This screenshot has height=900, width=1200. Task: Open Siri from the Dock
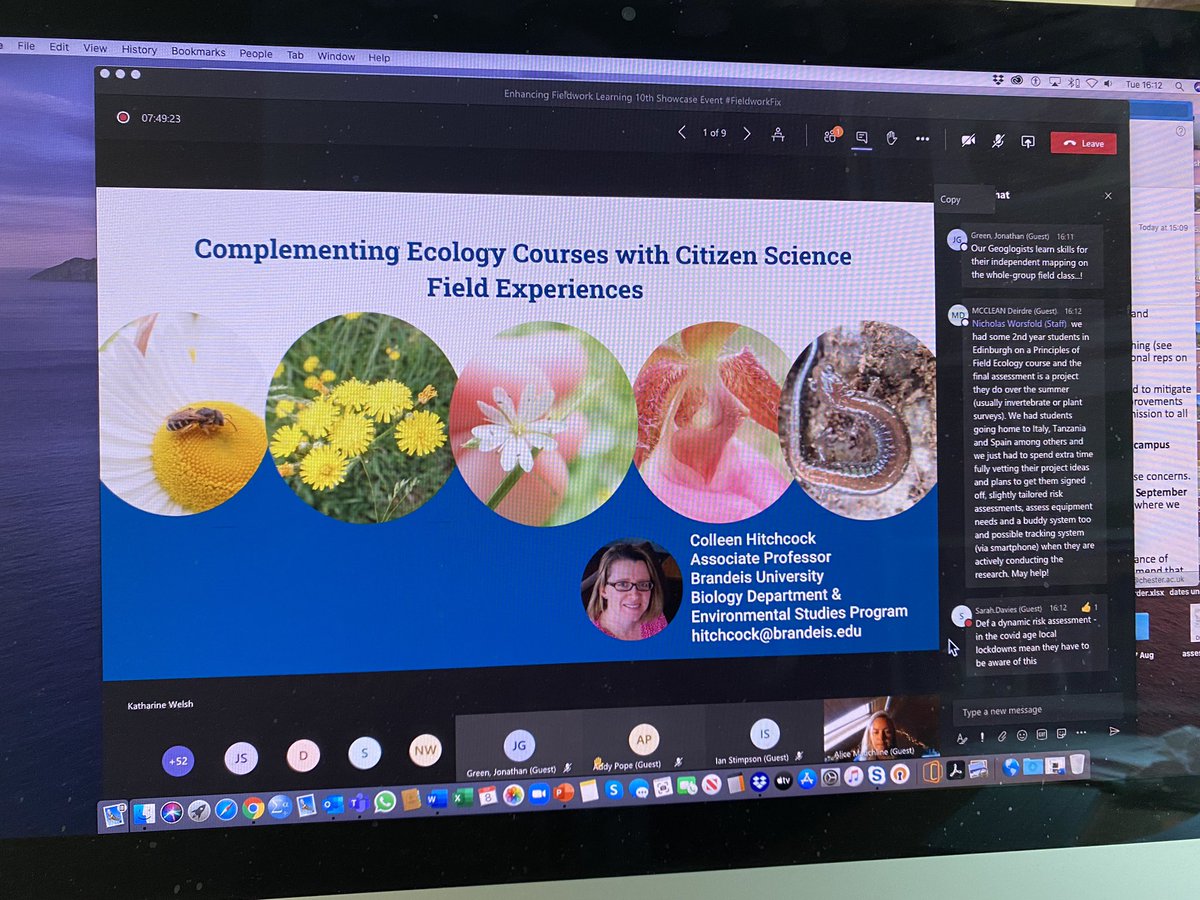coord(172,812)
